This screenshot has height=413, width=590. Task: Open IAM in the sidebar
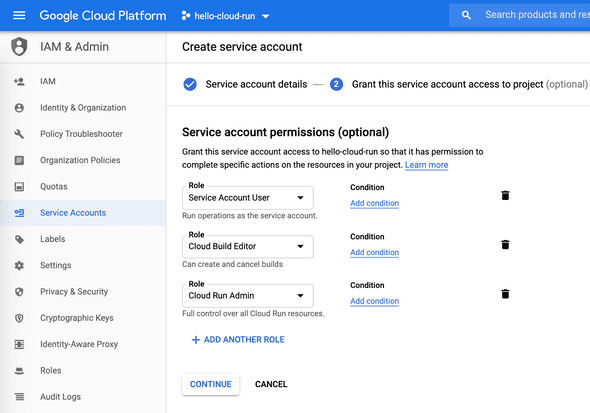(83, 81)
